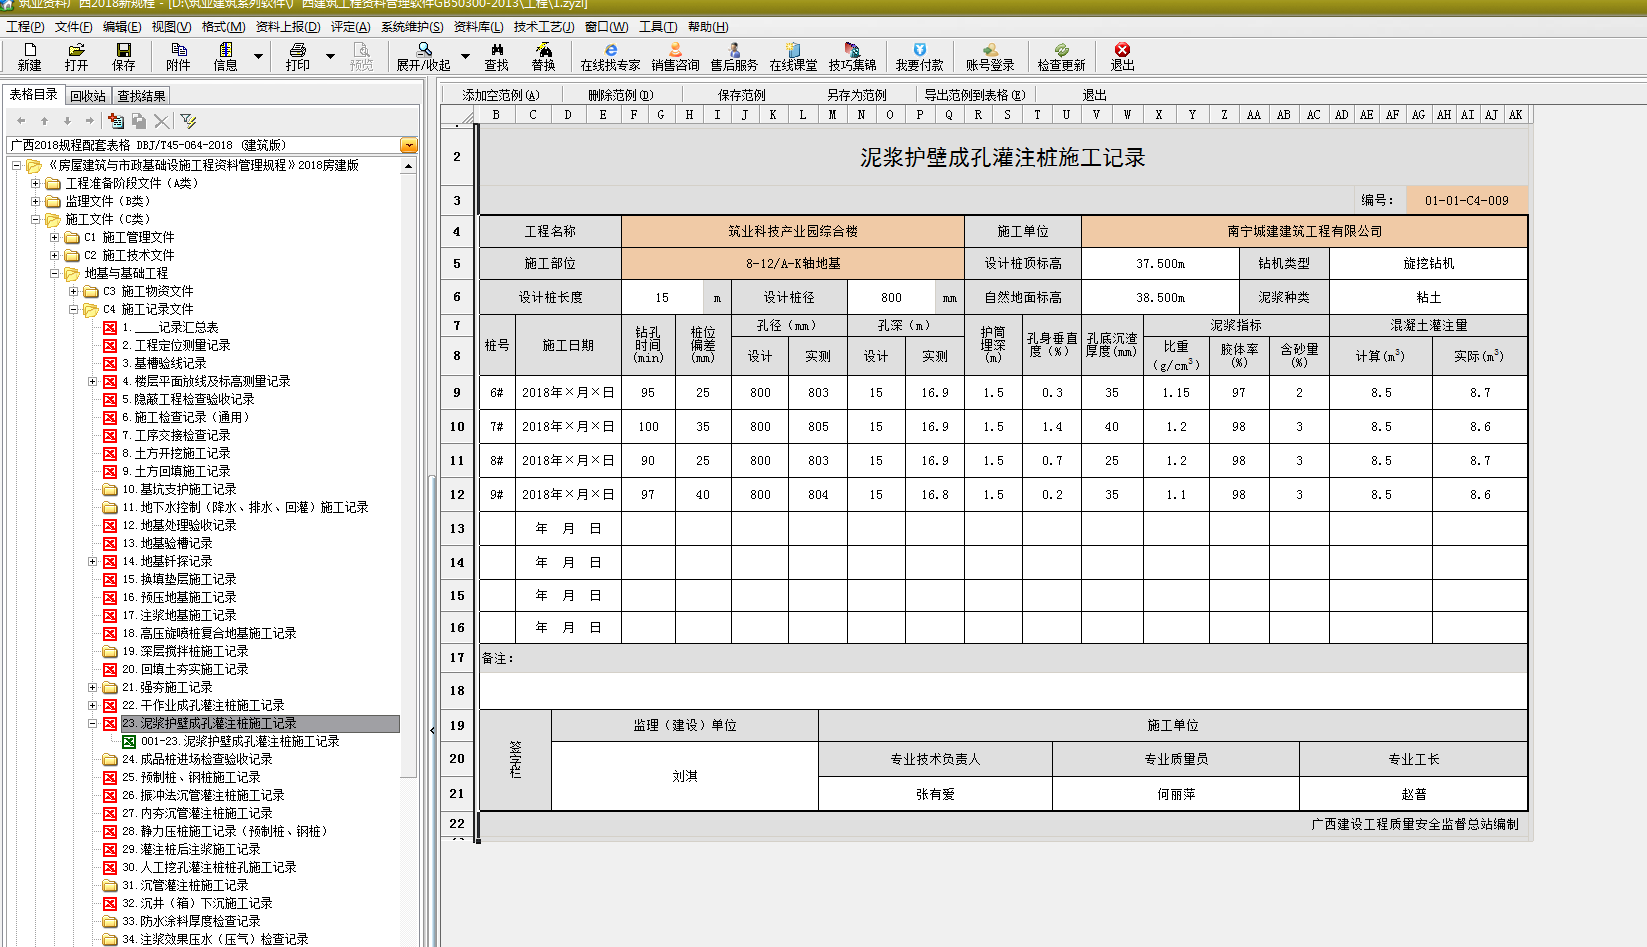Collapse 地基与基础工程 node

point(55,273)
